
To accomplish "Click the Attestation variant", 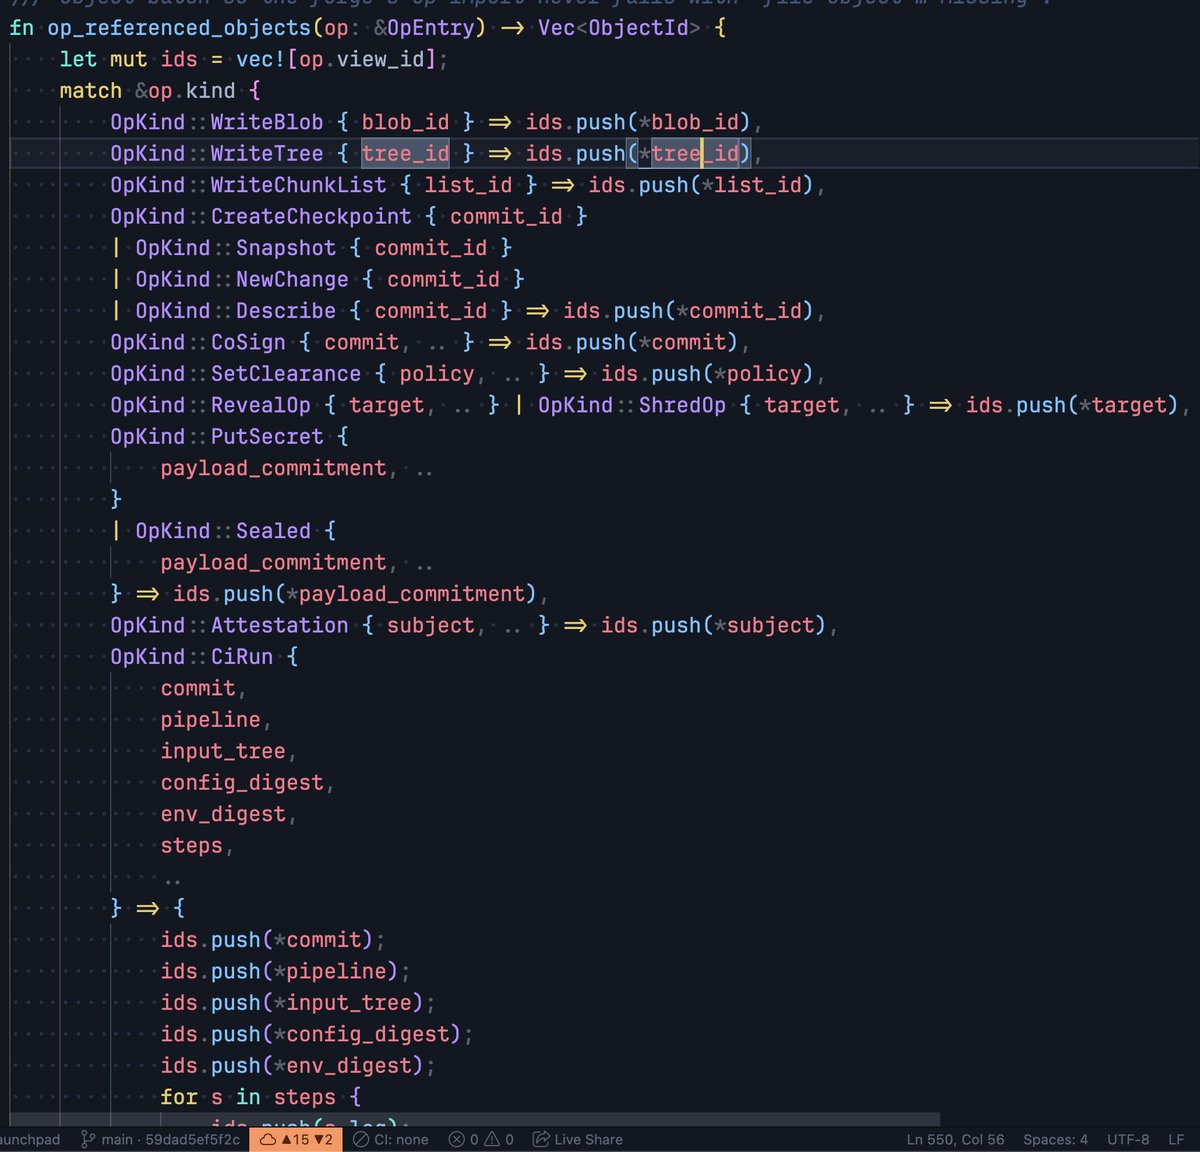I will pos(280,626).
